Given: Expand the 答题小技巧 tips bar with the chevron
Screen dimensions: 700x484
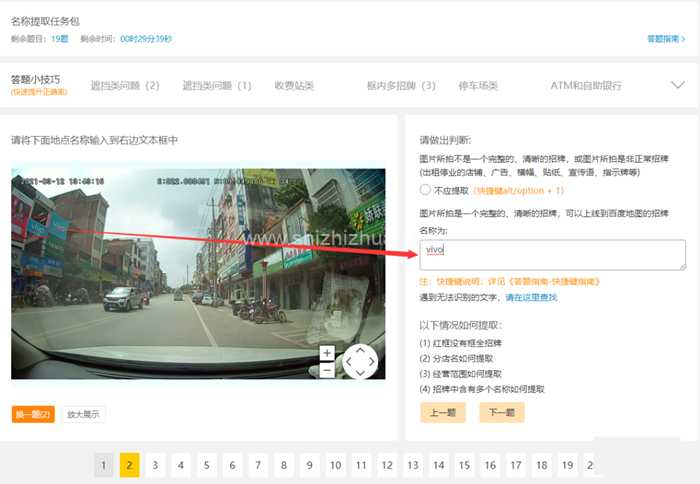Looking at the screenshot, I should [678, 85].
